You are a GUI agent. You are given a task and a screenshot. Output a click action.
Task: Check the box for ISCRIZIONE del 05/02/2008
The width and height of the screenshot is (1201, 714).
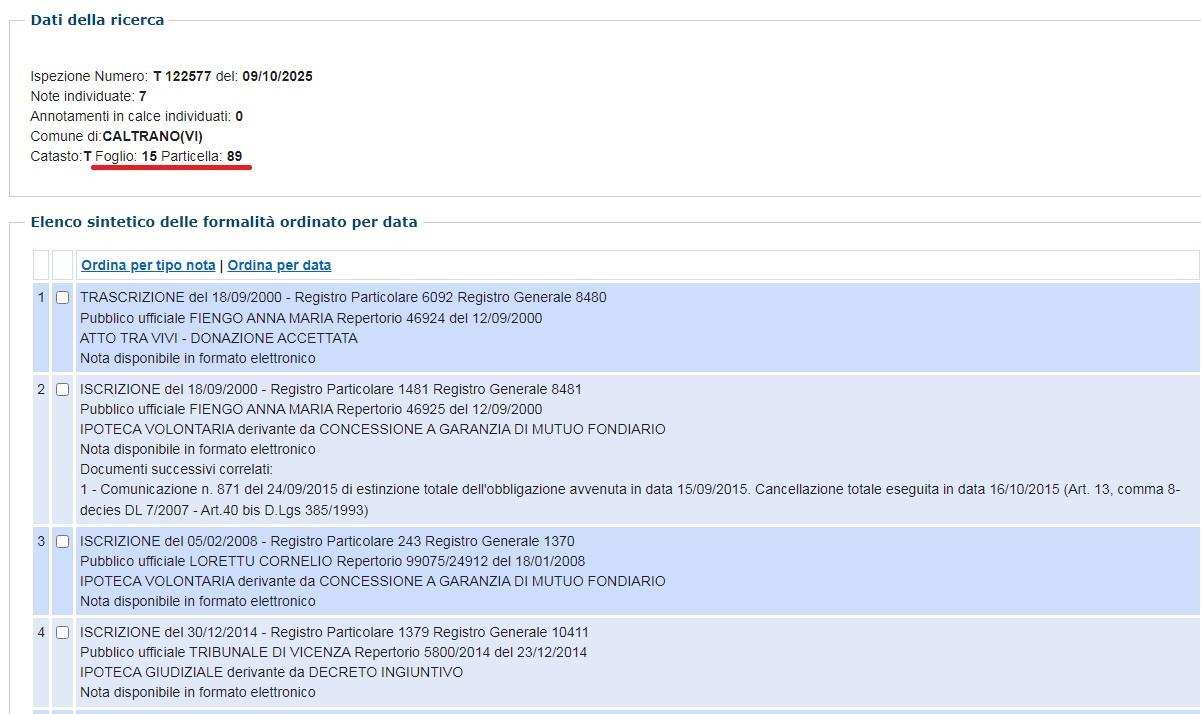(x=62, y=542)
